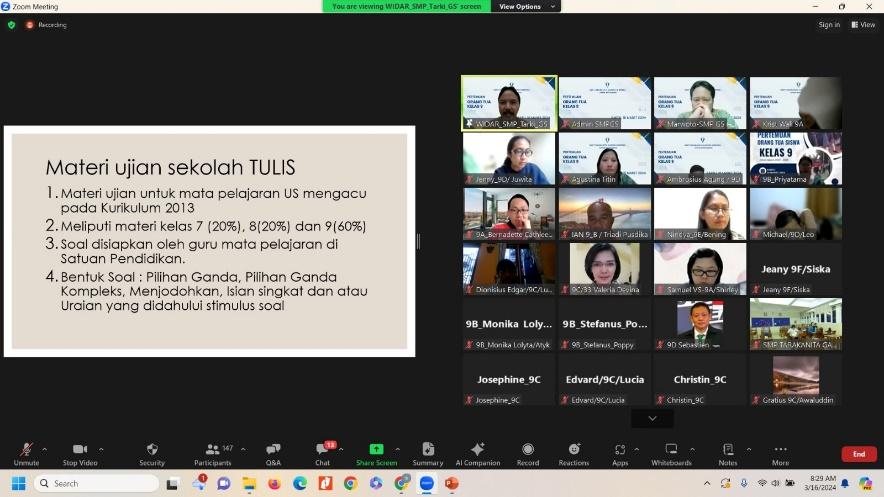
Task: Open PowerPoint from the taskbar
Action: coord(452,483)
